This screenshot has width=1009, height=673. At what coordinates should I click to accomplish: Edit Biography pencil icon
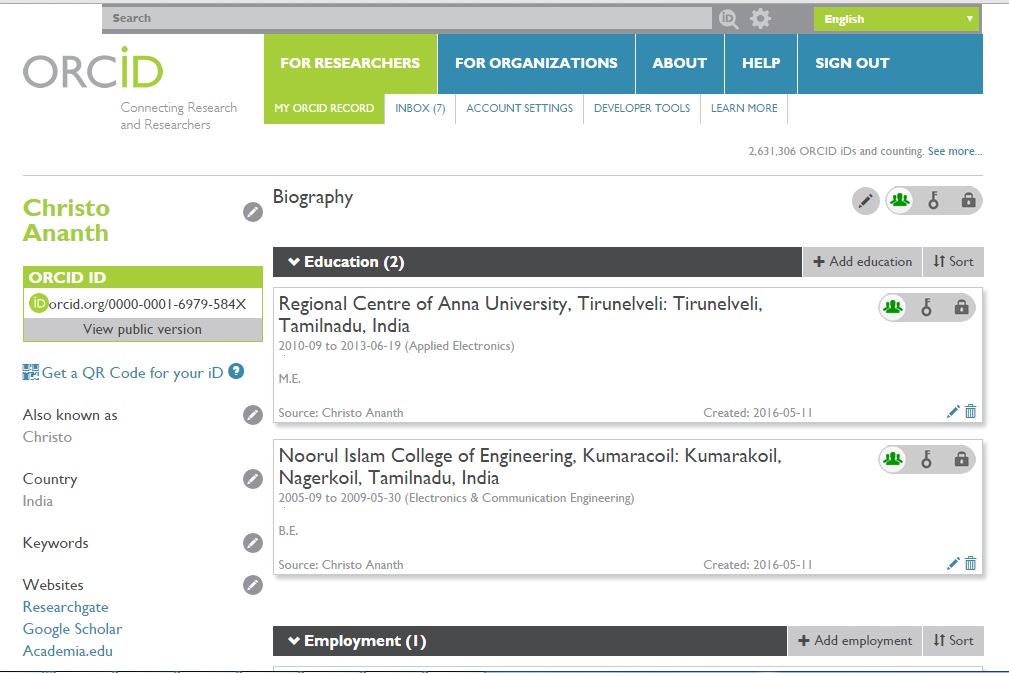(x=866, y=201)
